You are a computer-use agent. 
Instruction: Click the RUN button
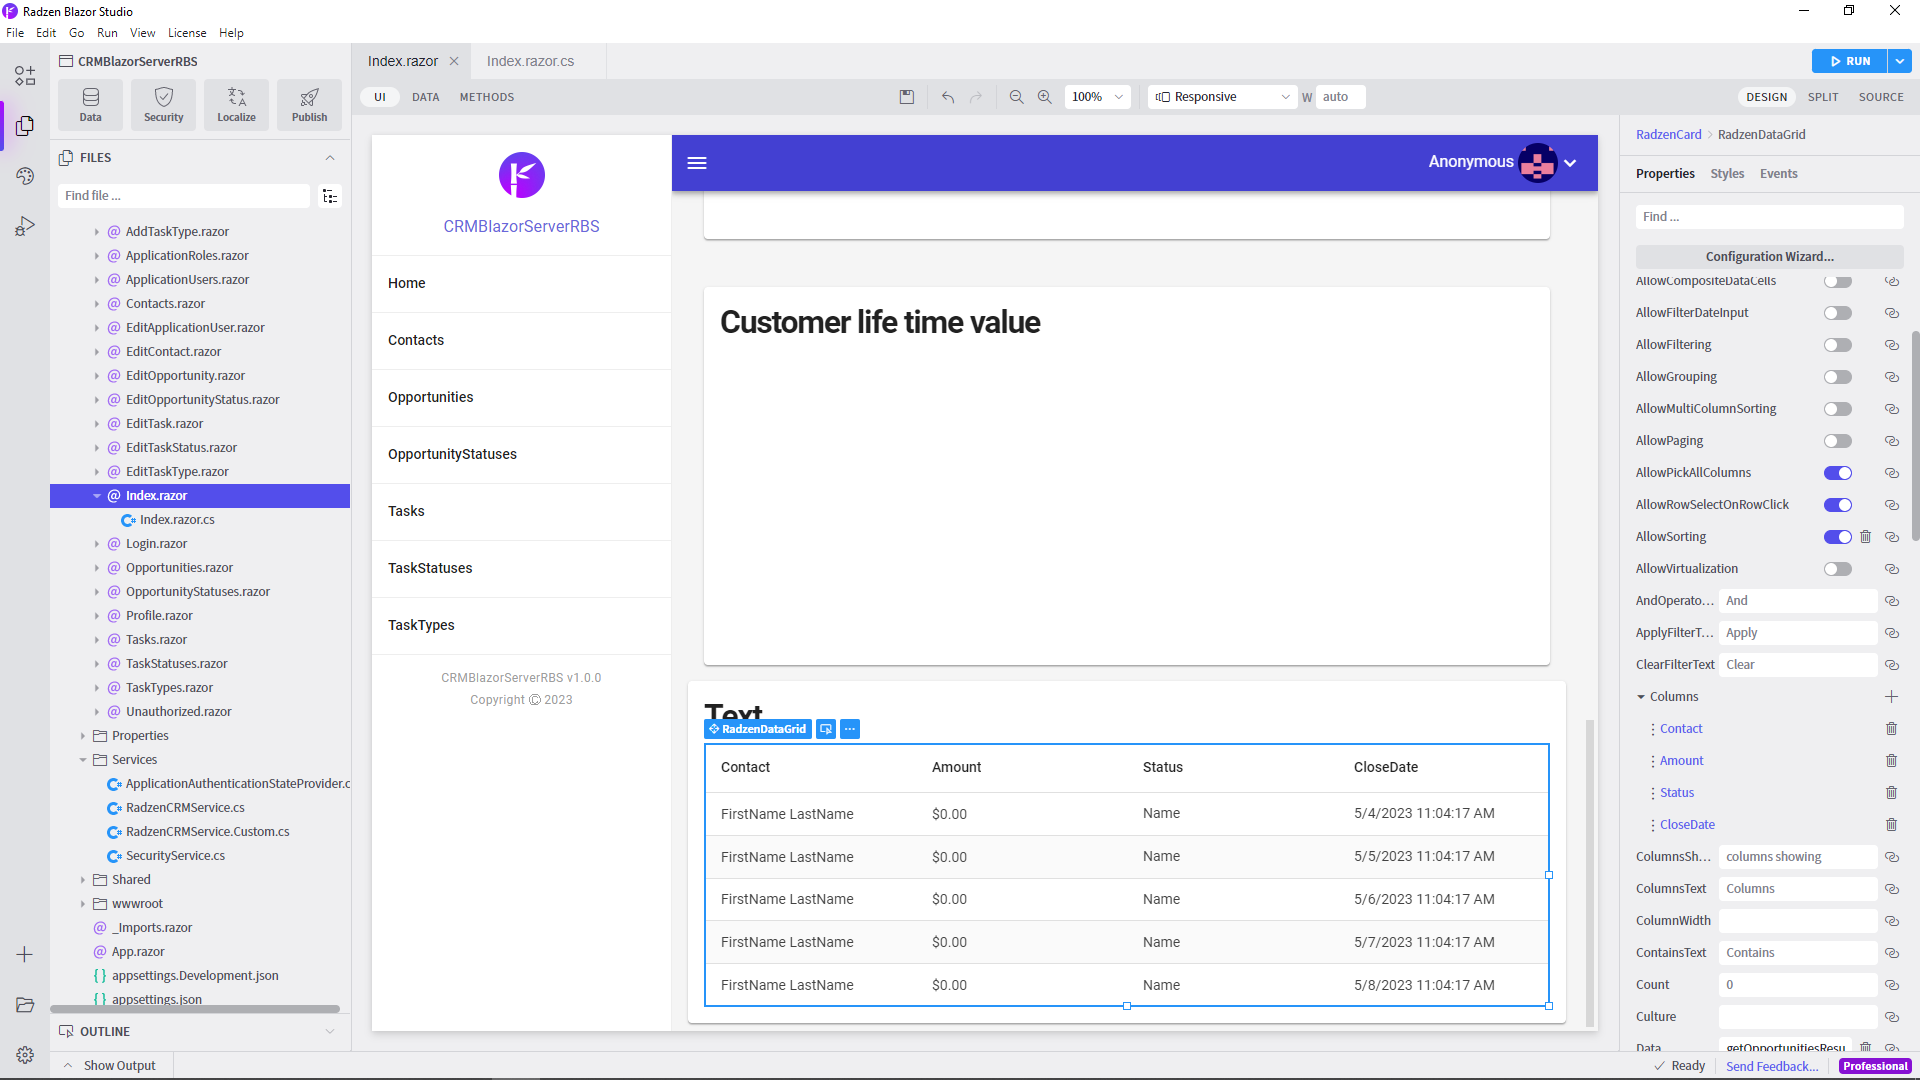click(x=1849, y=61)
